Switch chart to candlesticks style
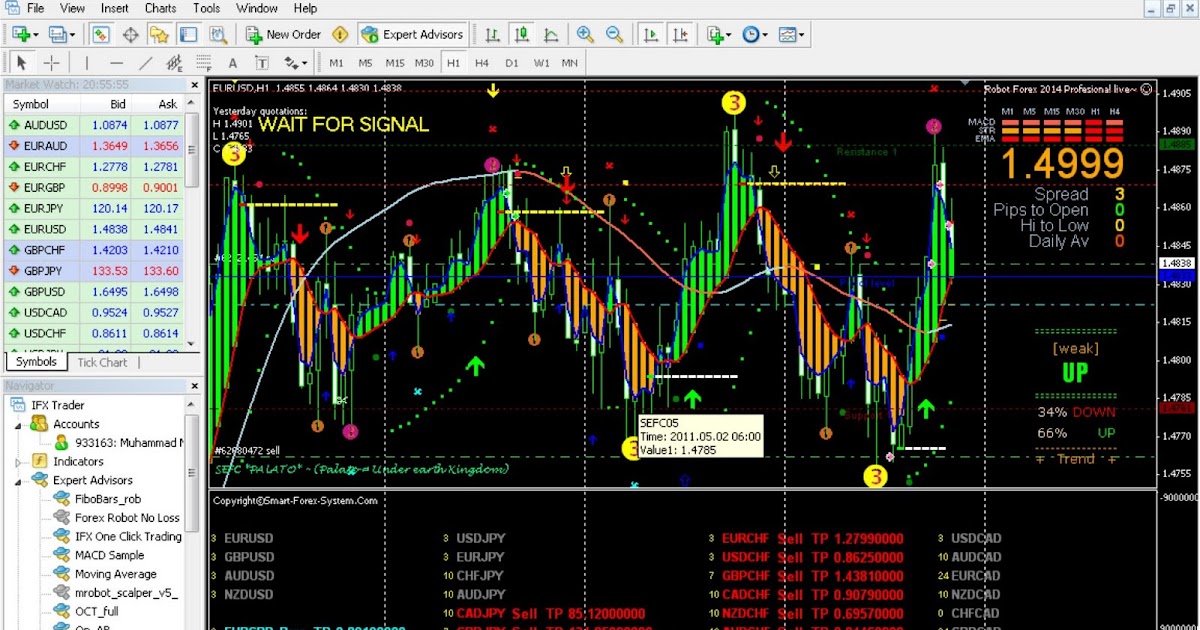Viewport: 1200px width, 630px height. (x=521, y=35)
